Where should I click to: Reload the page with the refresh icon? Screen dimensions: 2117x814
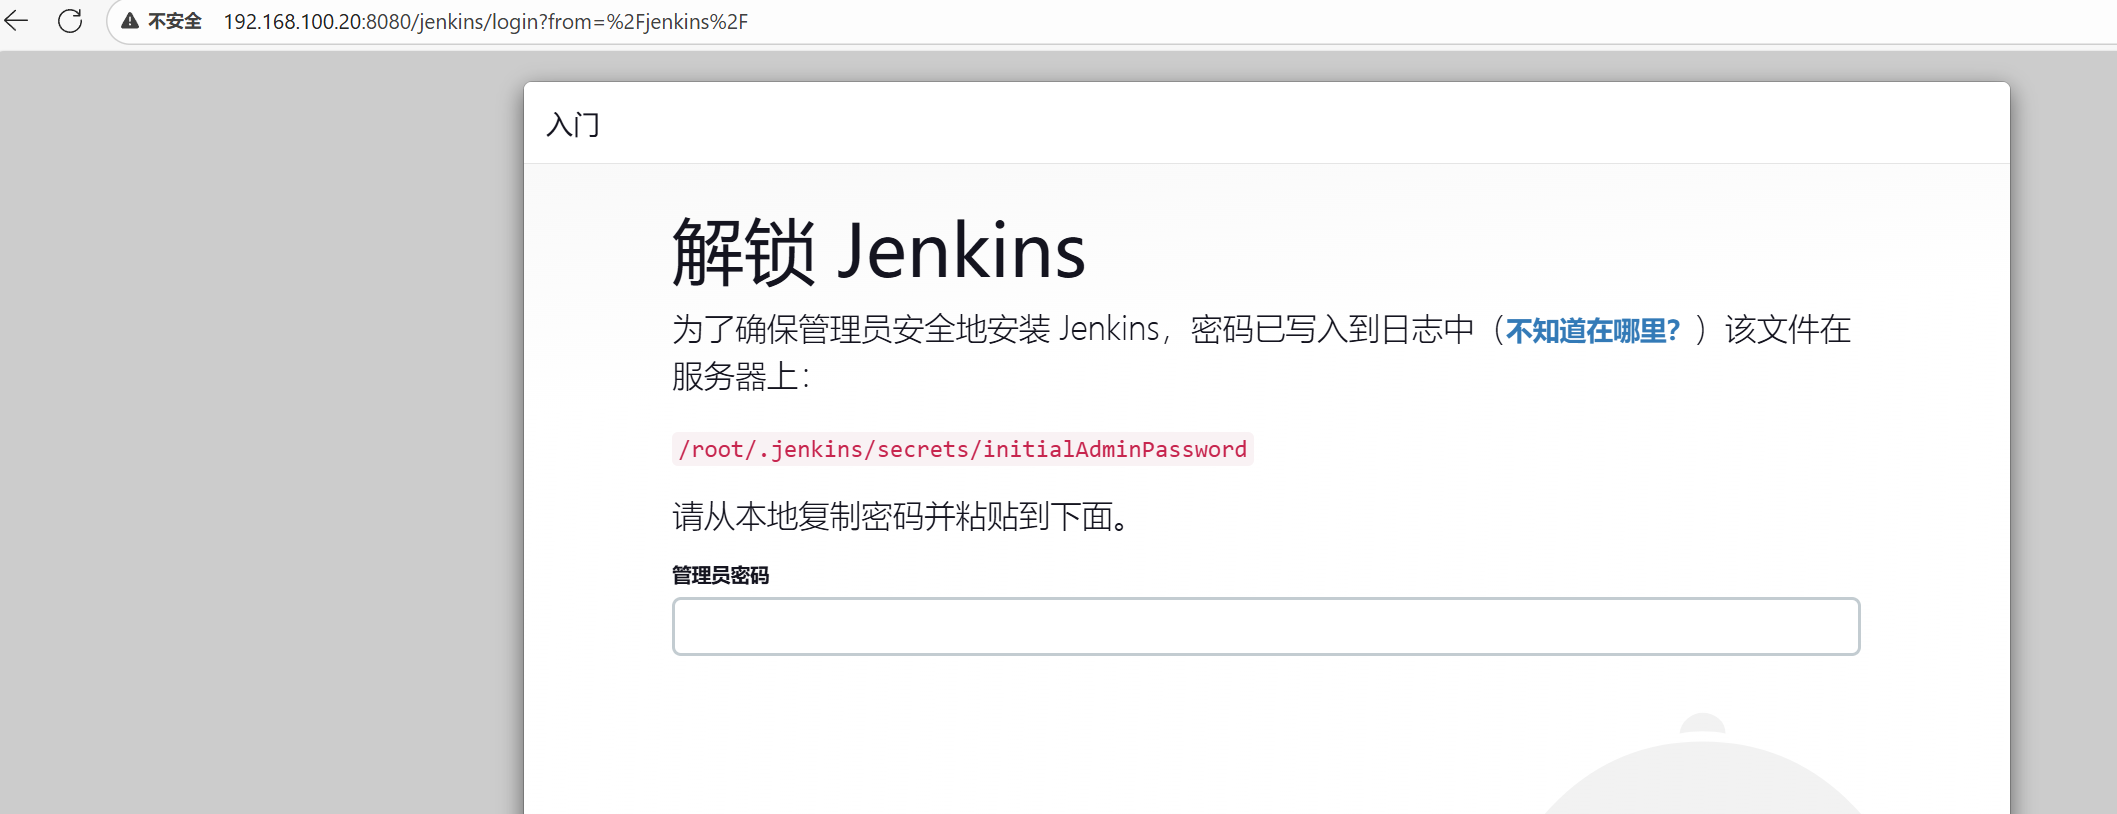click(70, 21)
